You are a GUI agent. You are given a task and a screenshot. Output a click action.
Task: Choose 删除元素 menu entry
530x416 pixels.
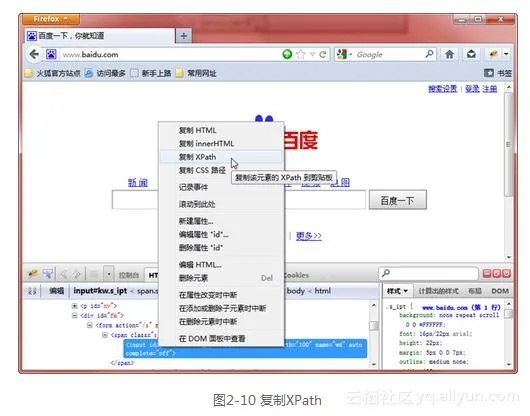(221, 278)
